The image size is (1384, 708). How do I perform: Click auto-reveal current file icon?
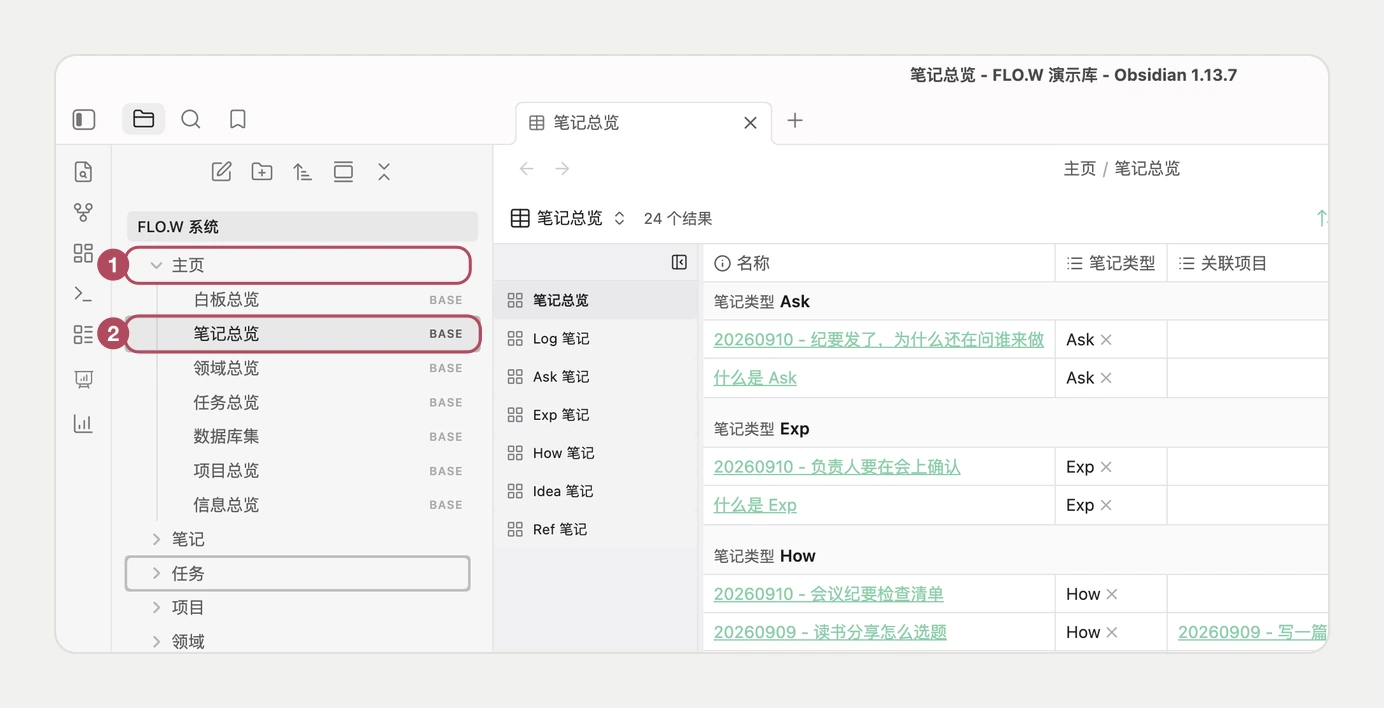click(343, 172)
